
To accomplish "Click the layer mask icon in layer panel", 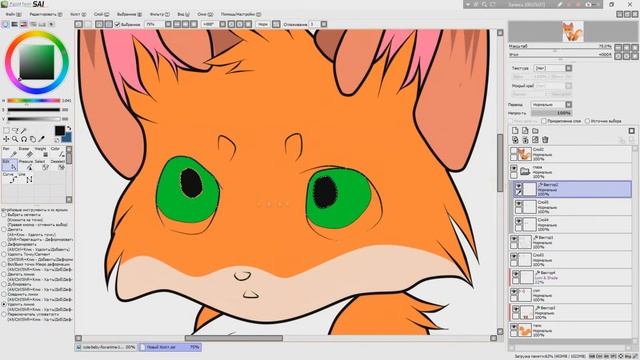I will (535, 140).
